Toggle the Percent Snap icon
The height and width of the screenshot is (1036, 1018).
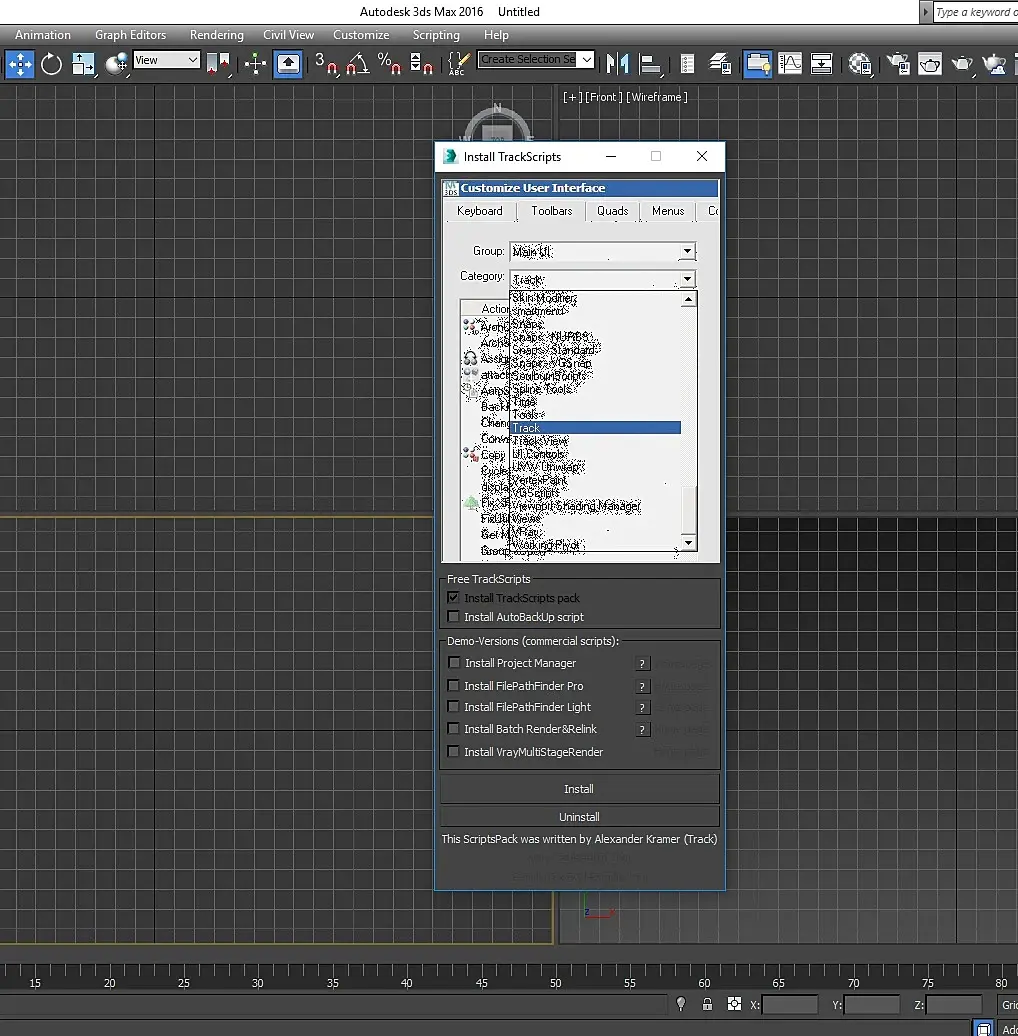point(390,64)
